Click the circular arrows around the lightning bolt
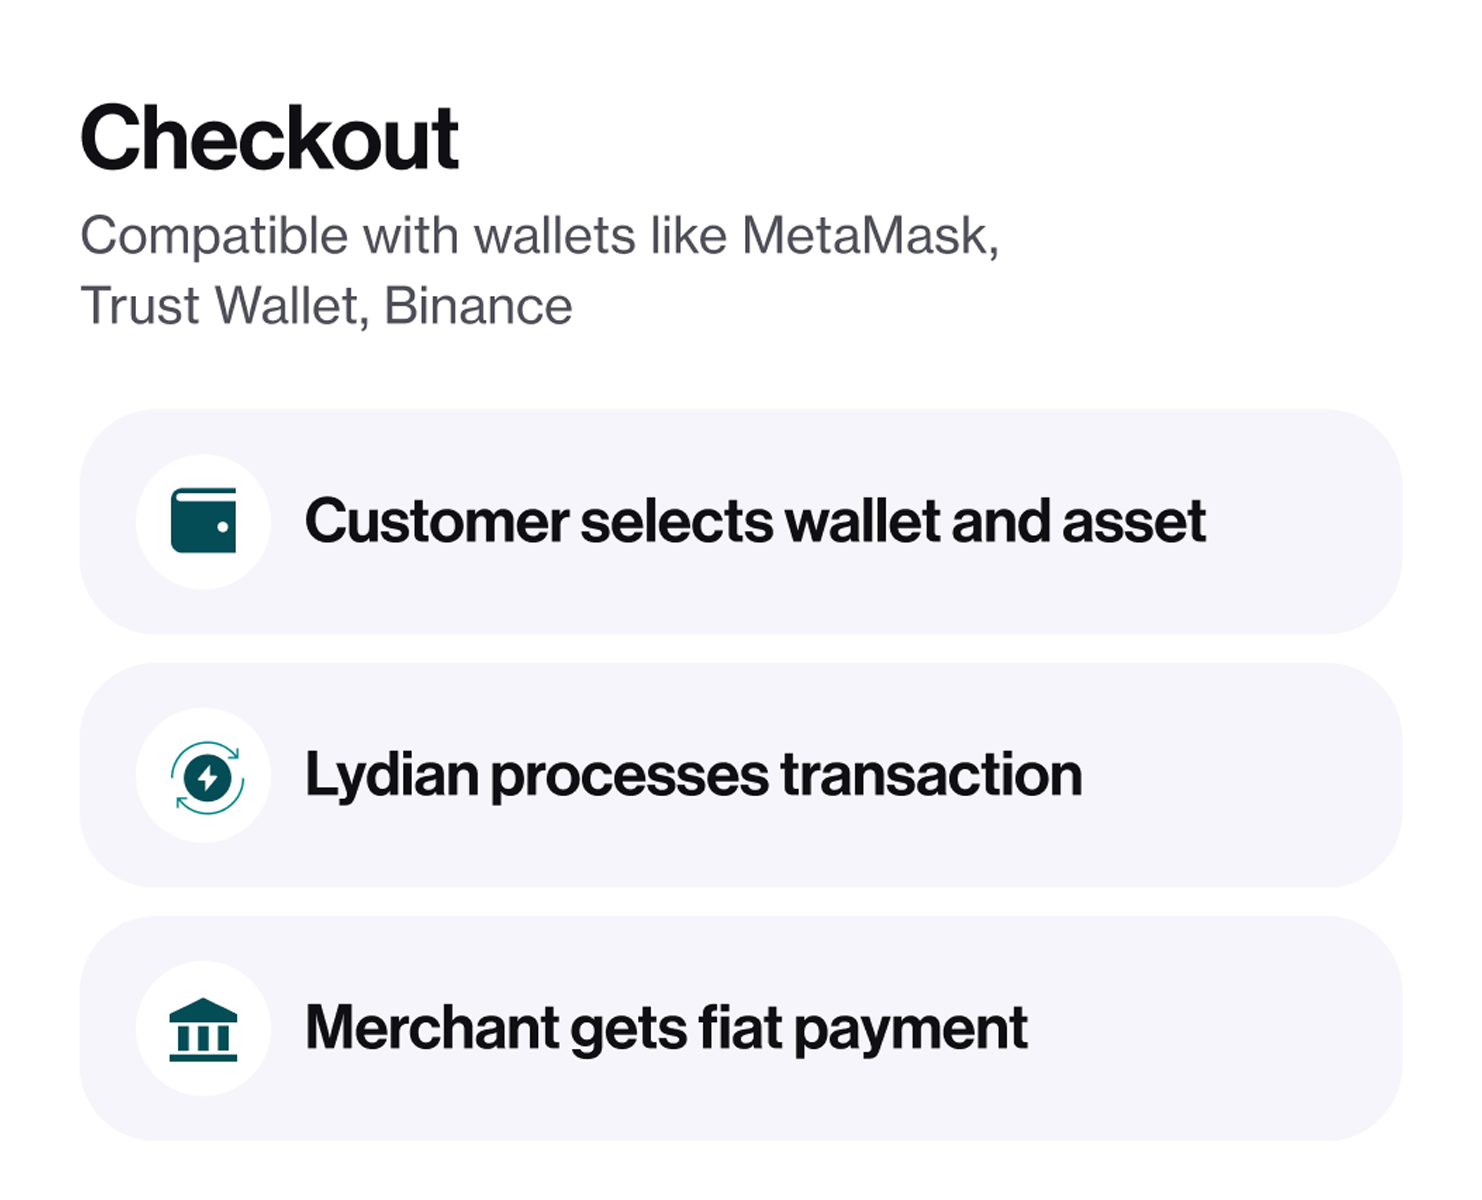 pos(207,777)
